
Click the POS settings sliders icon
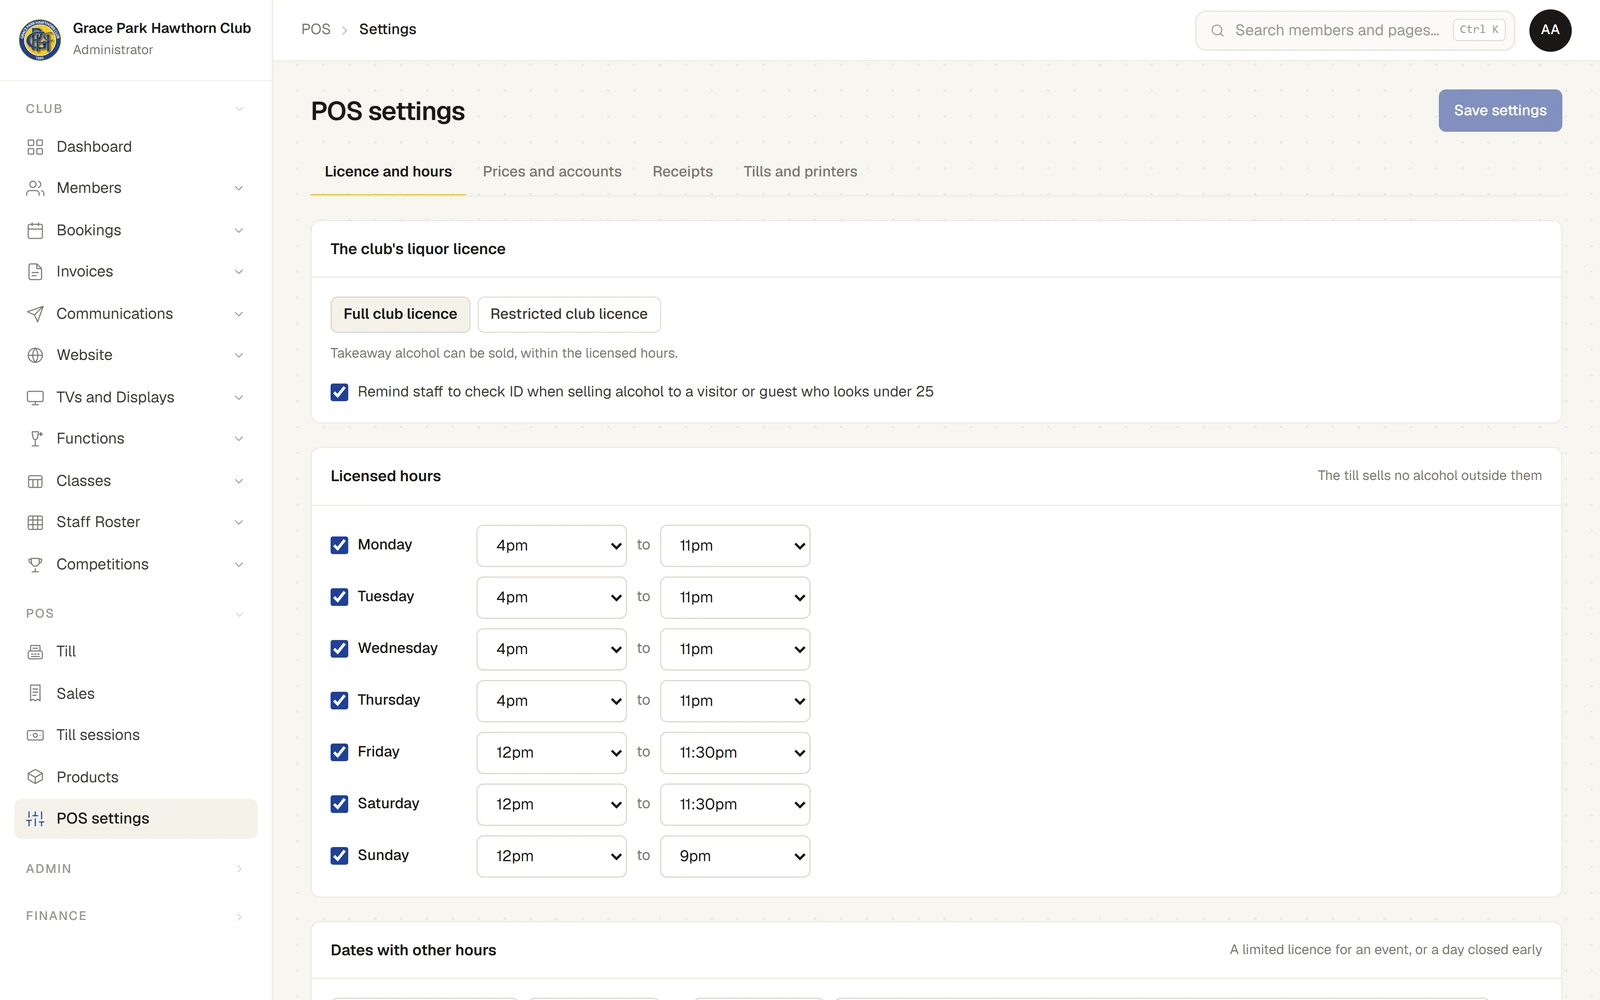35,819
